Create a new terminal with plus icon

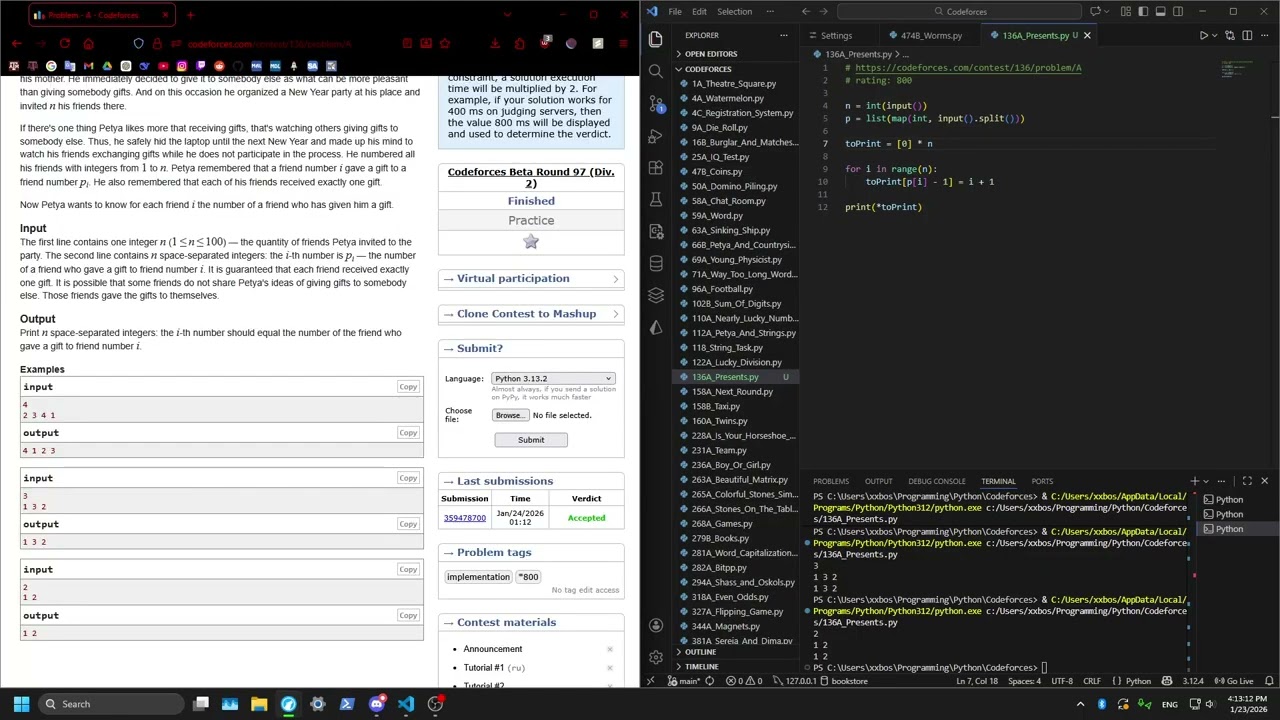pyautogui.click(x=1194, y=481)
